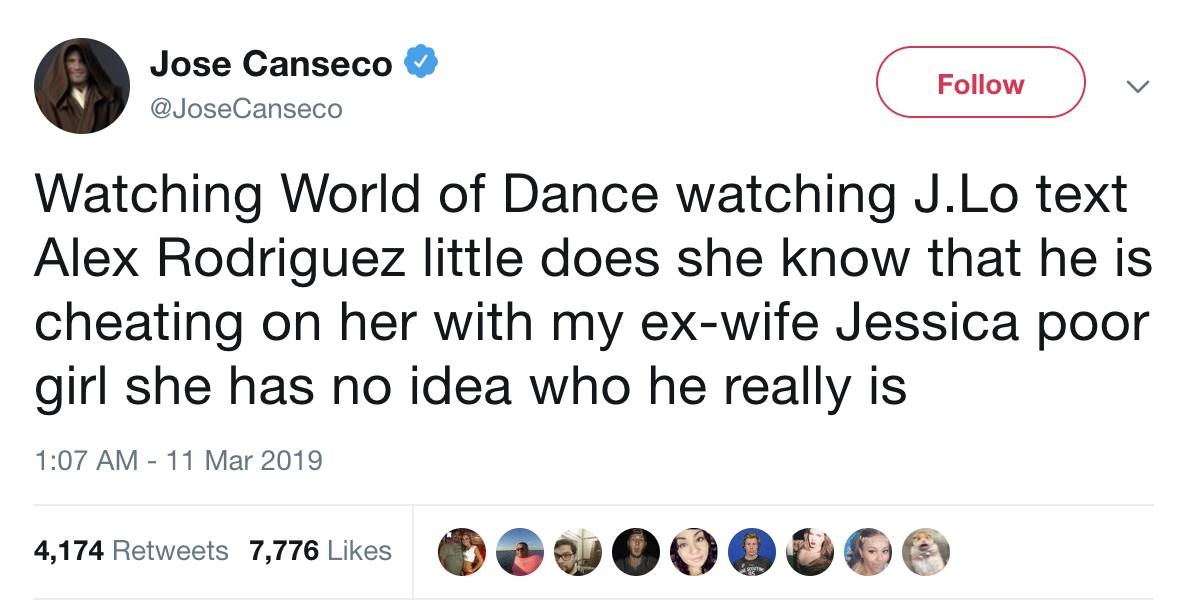1180x610 pixels.
Task: Open the 1:07 AM - 11 Mar 2019 timestamp
Action: point(178,460)
